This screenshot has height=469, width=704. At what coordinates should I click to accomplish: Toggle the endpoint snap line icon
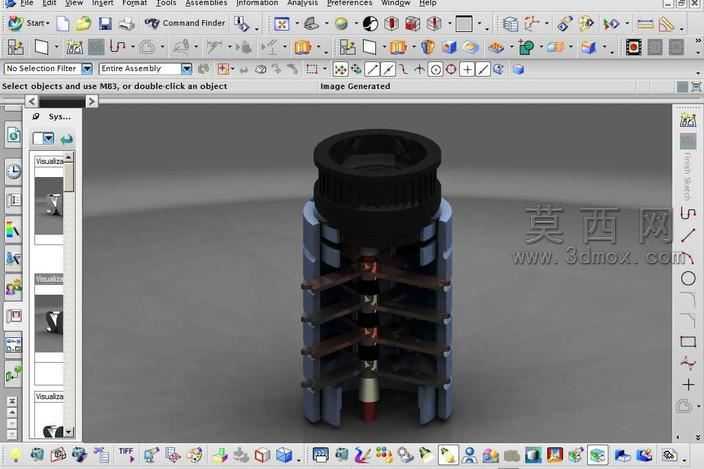tap(372, 70)
